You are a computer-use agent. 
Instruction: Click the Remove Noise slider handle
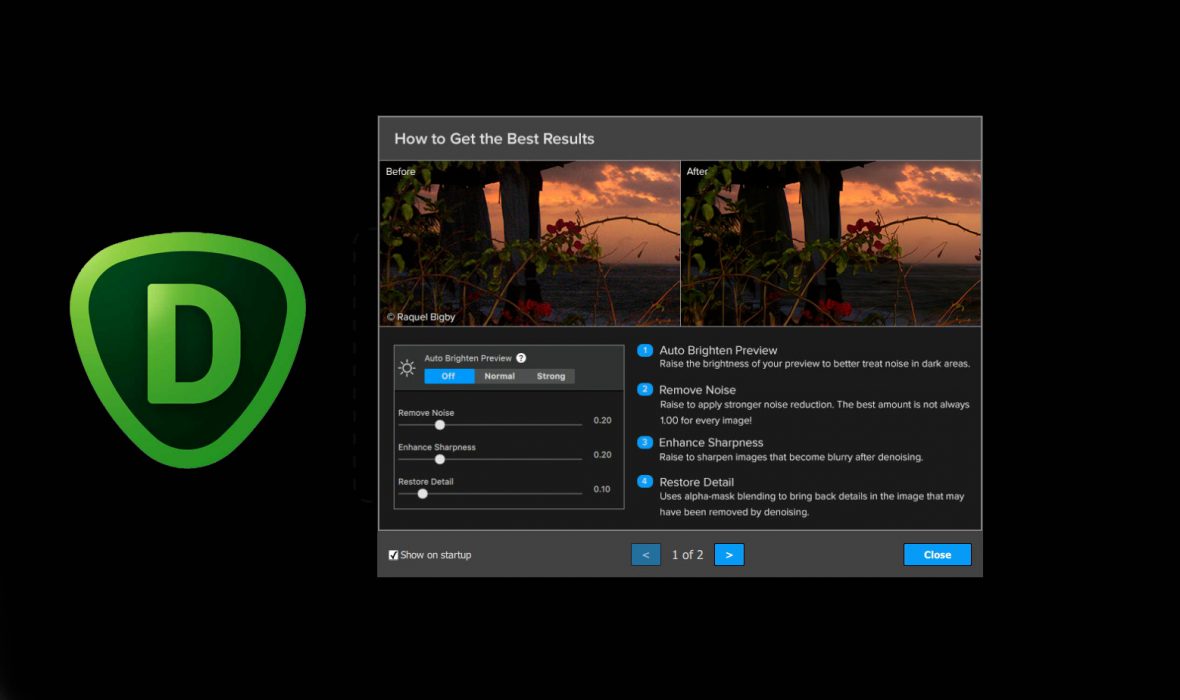pyautogui.click(x=439, y=425)
